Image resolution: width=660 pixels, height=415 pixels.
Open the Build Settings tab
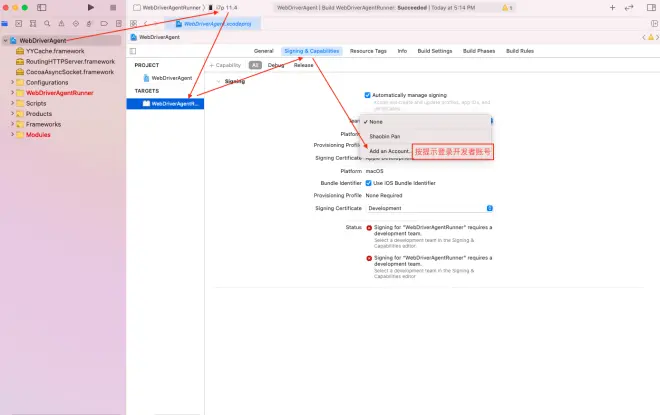(434, 51)
